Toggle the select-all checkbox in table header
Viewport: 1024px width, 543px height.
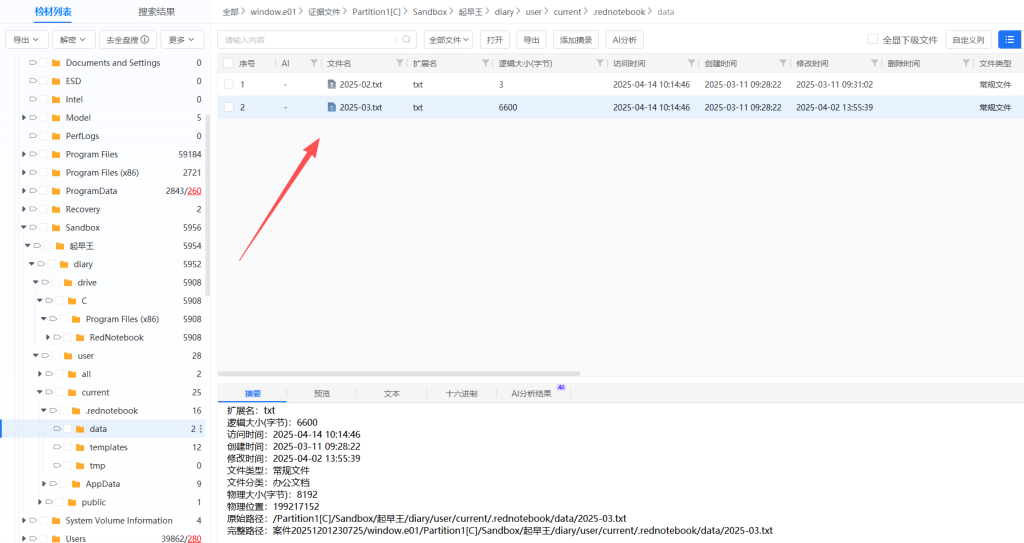[229, 63]
